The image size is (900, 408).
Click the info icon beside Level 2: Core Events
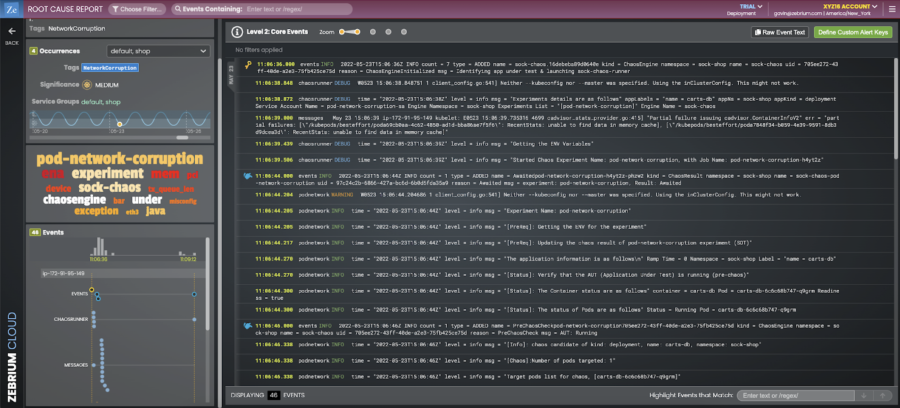tap(236, 32)
